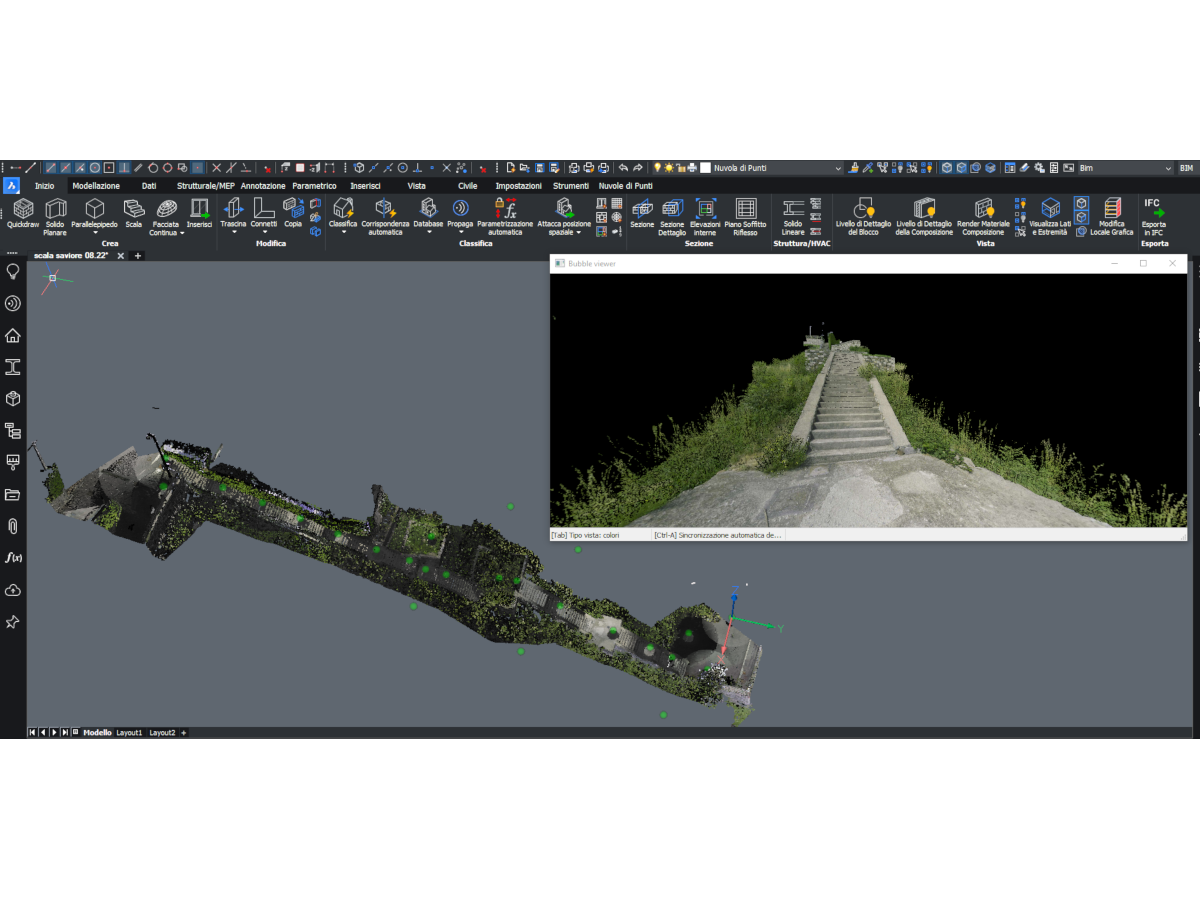Expand the Facciata Continua dropdown arrow
The width and height of the screenshot is (1200, 900).
(182, 233)
